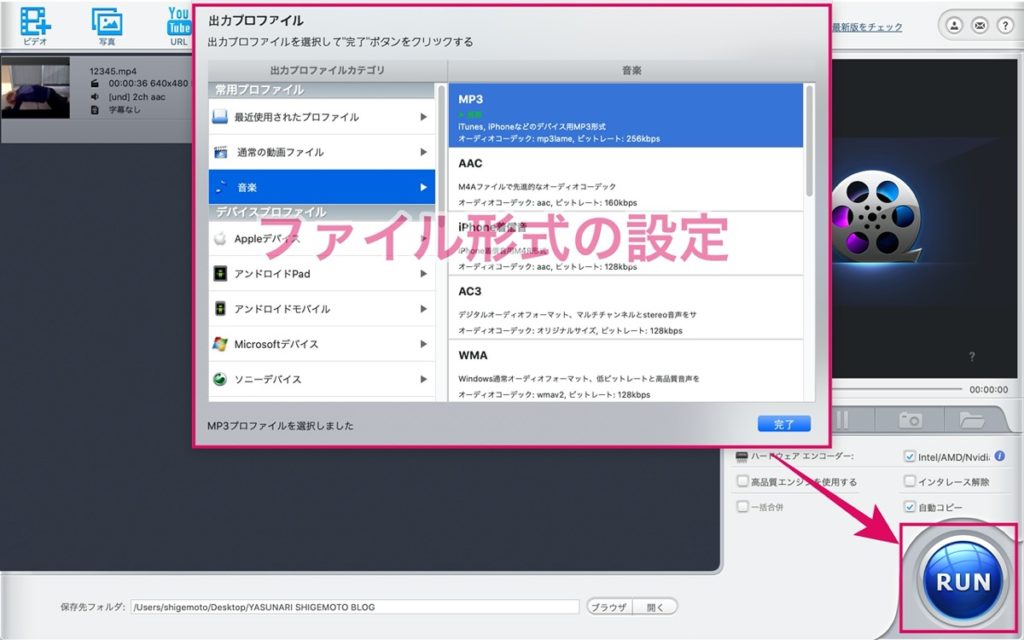Expand ソニーデバイス arrow

point(423,379)
